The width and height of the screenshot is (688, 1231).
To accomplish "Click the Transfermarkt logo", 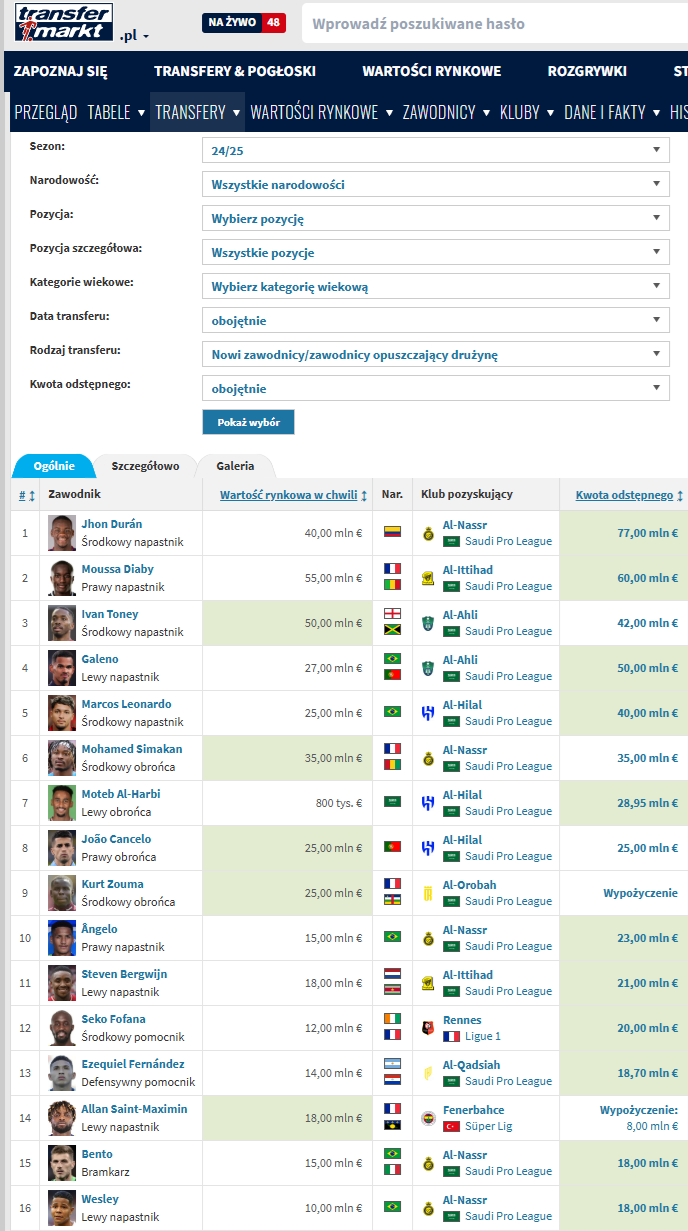I will point(63,22).
